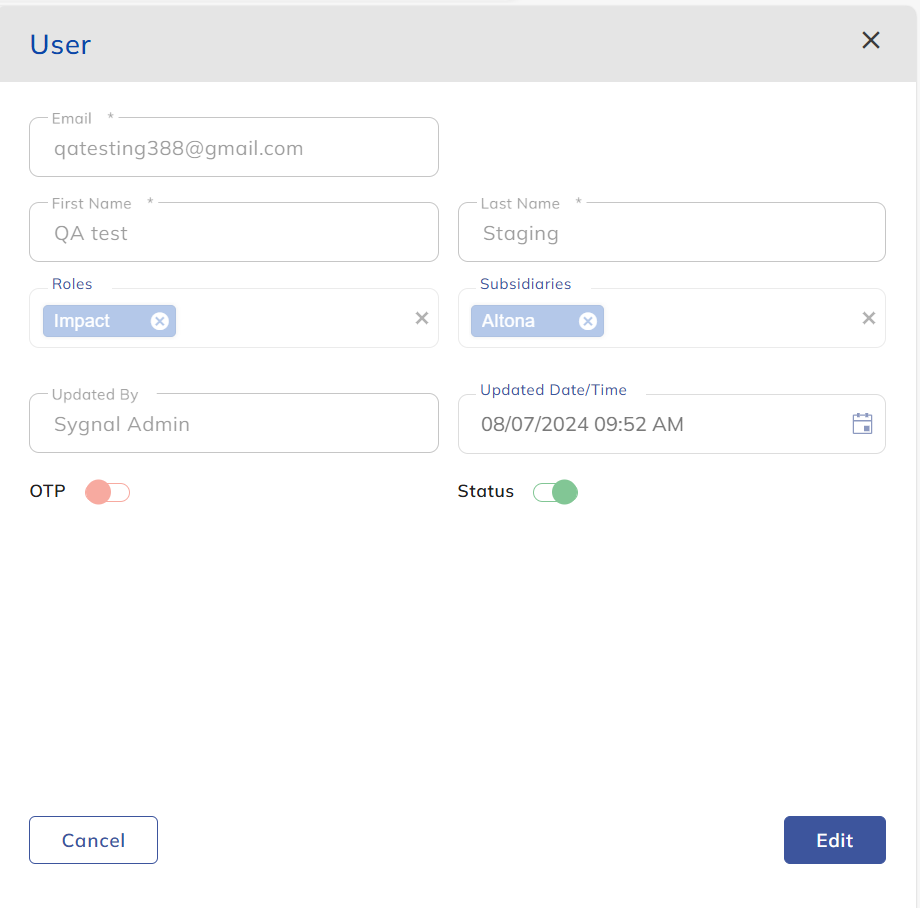Image resolution: width=920 pixels, height=908 pixels.
Task: Open the Roles selection dropdown
Action: 300,320
